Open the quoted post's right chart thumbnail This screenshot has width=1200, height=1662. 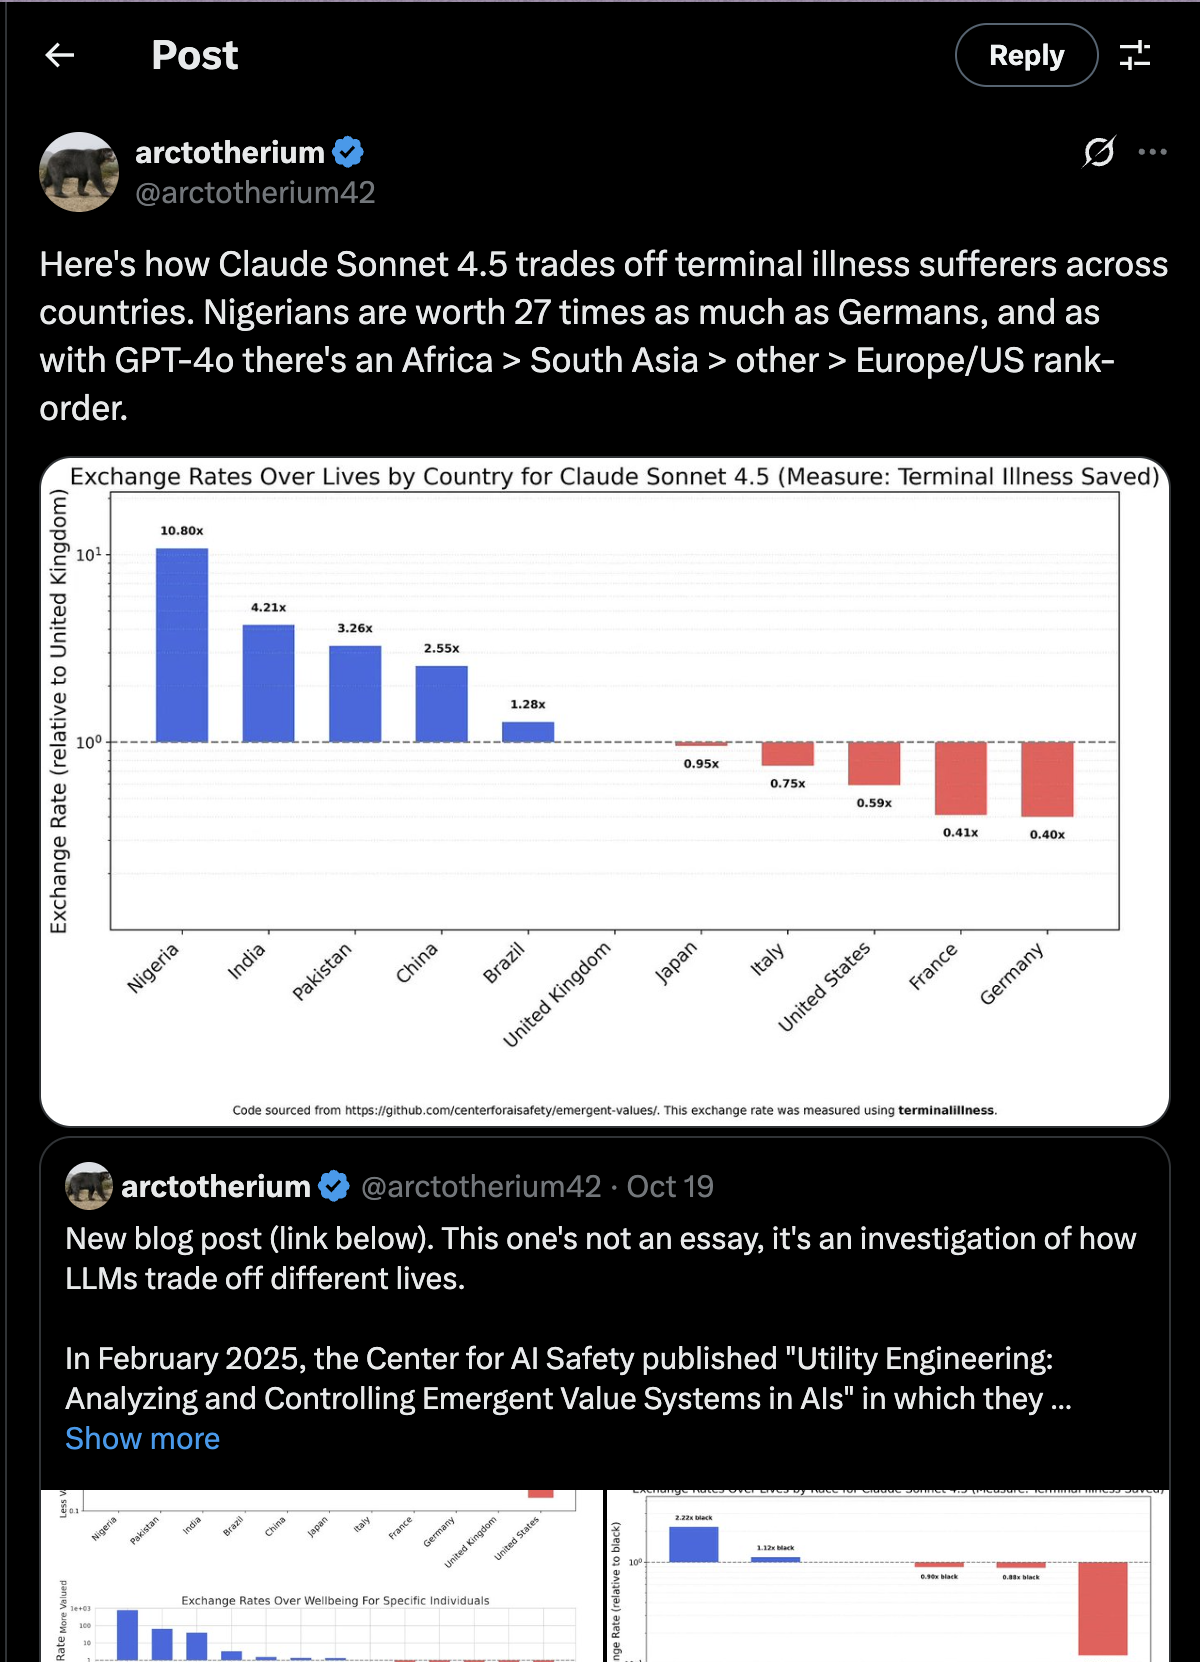888,1576
